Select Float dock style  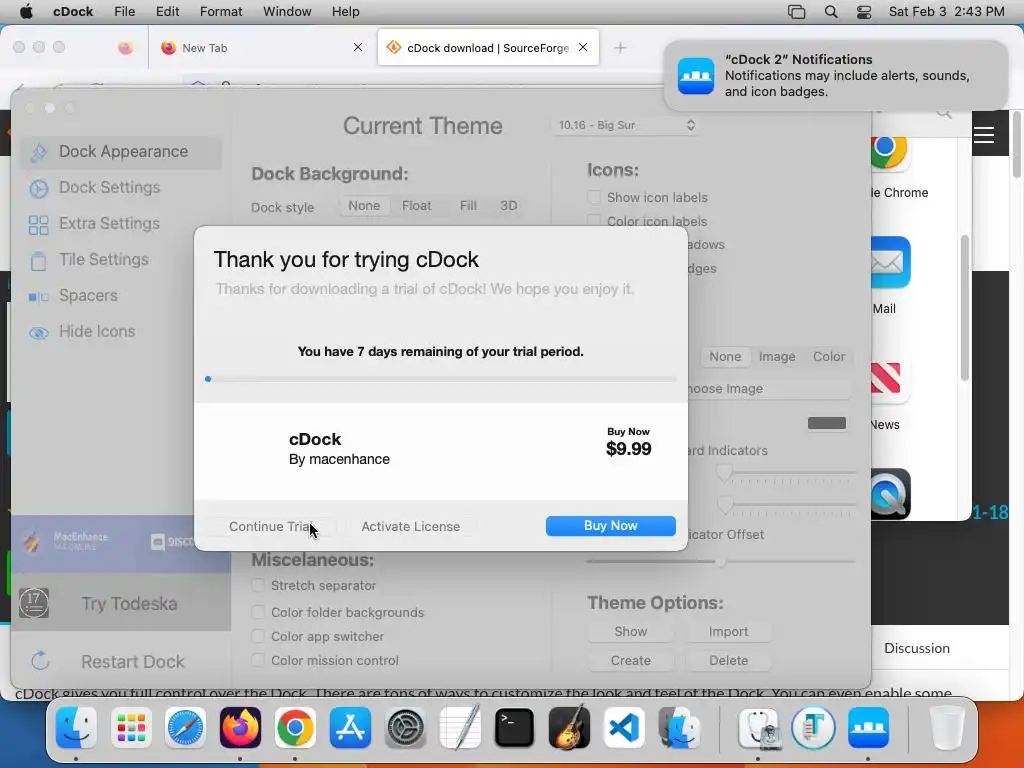pos(416,206)
